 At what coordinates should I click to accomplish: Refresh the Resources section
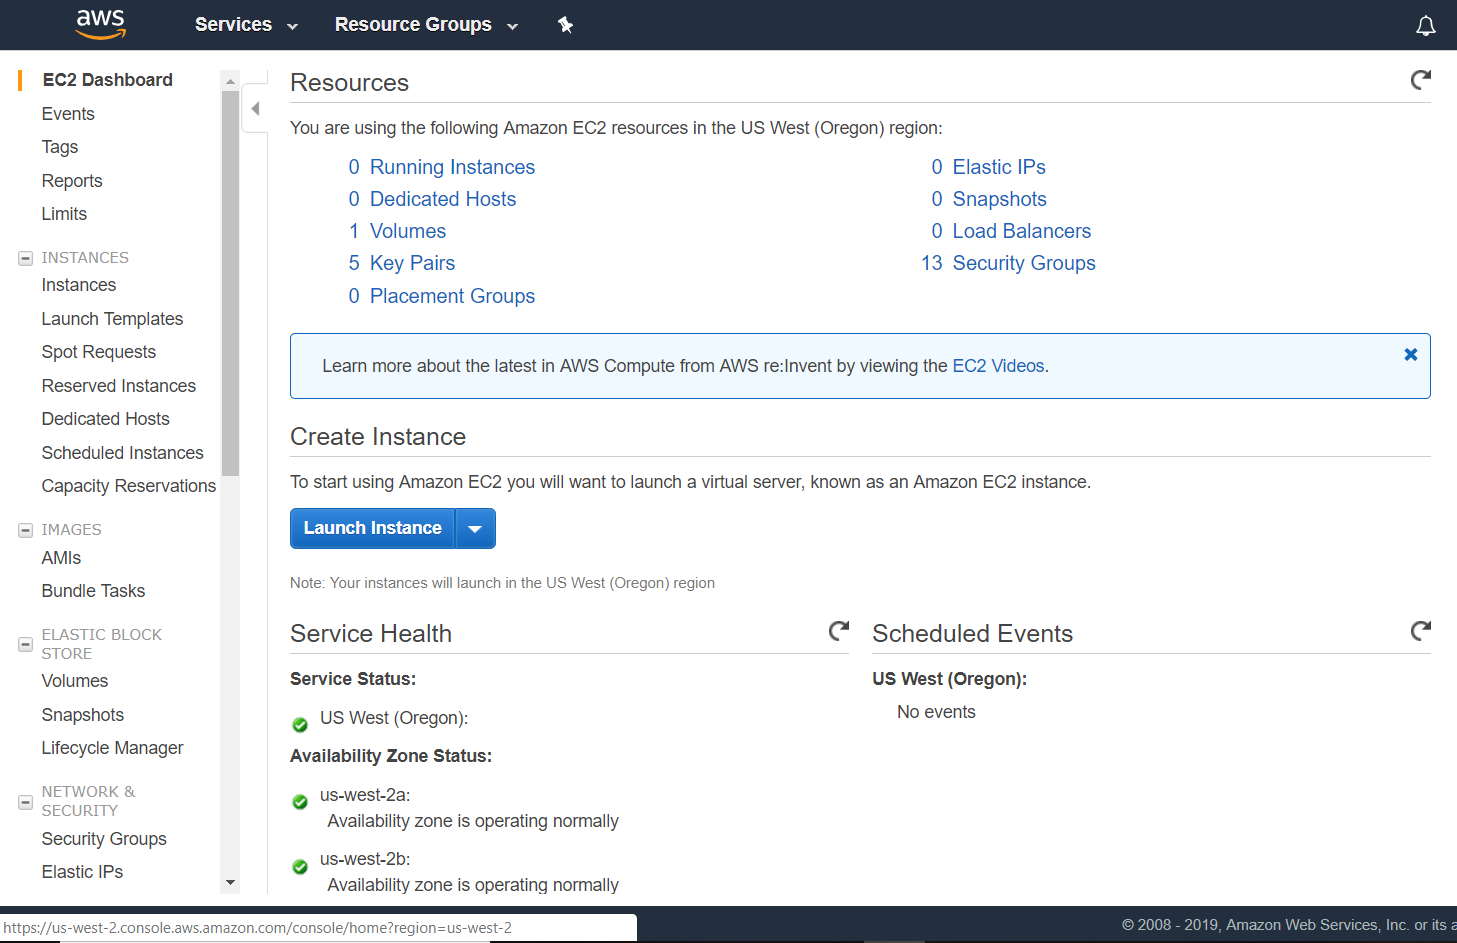click(x=1420, y=80)
